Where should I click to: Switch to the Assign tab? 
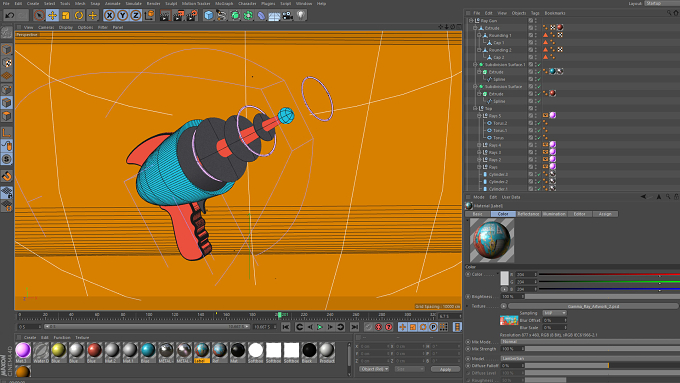605,214
